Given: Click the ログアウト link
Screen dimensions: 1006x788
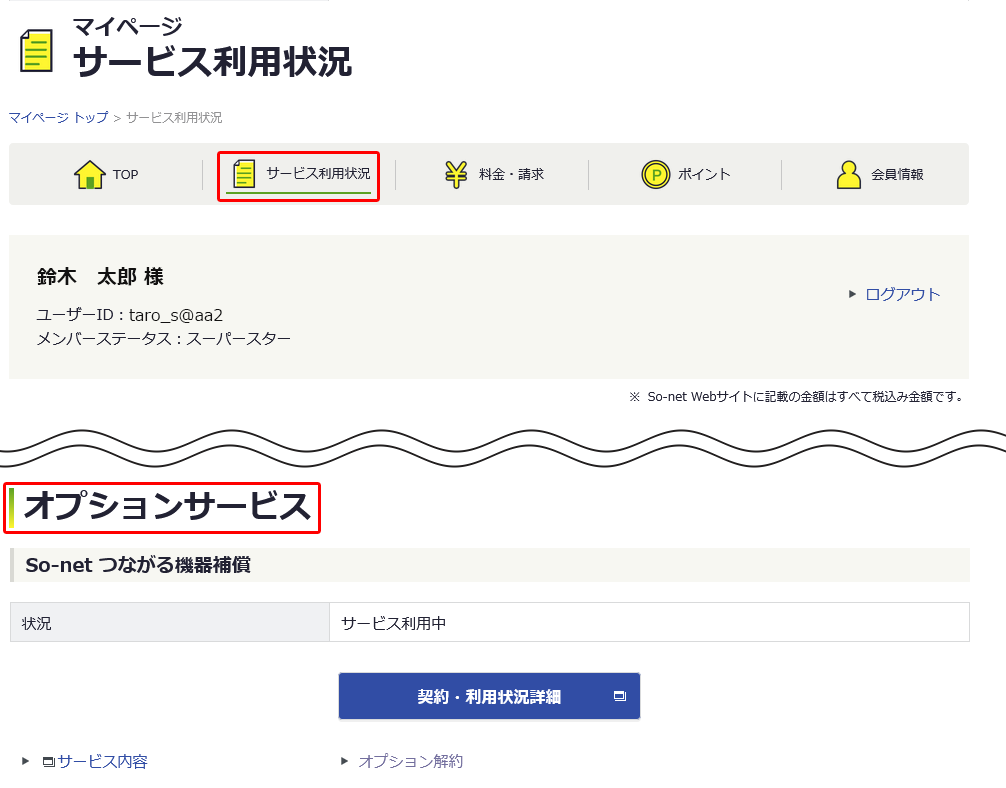Looking at the screenshot, I should point(902,294).
